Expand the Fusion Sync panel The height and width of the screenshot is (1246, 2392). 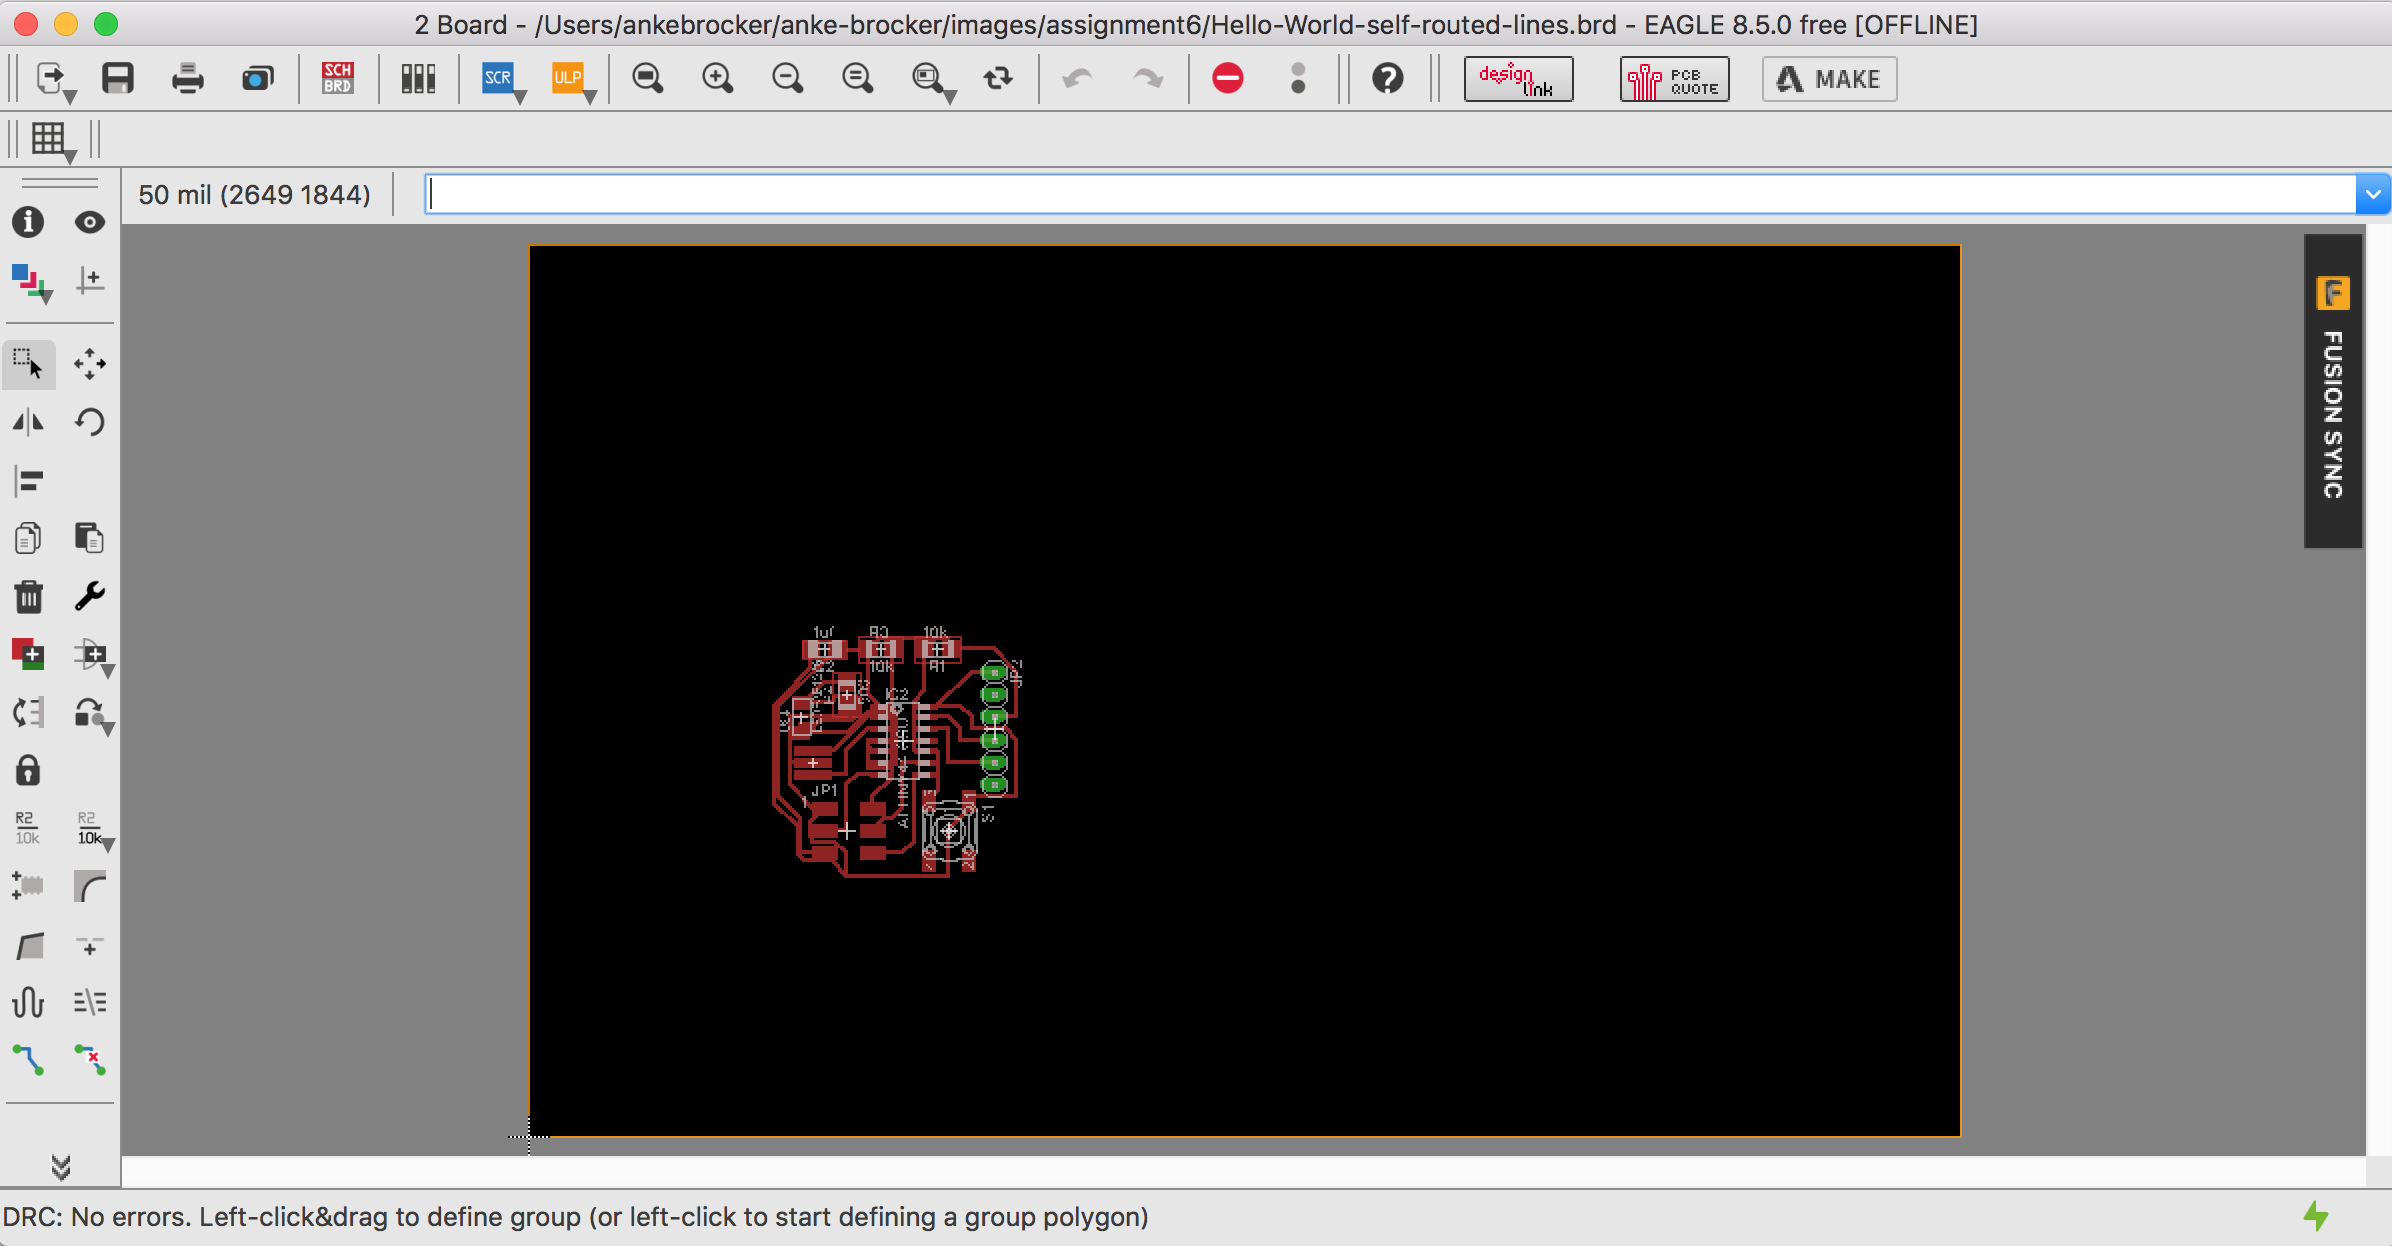(2333, 391)
